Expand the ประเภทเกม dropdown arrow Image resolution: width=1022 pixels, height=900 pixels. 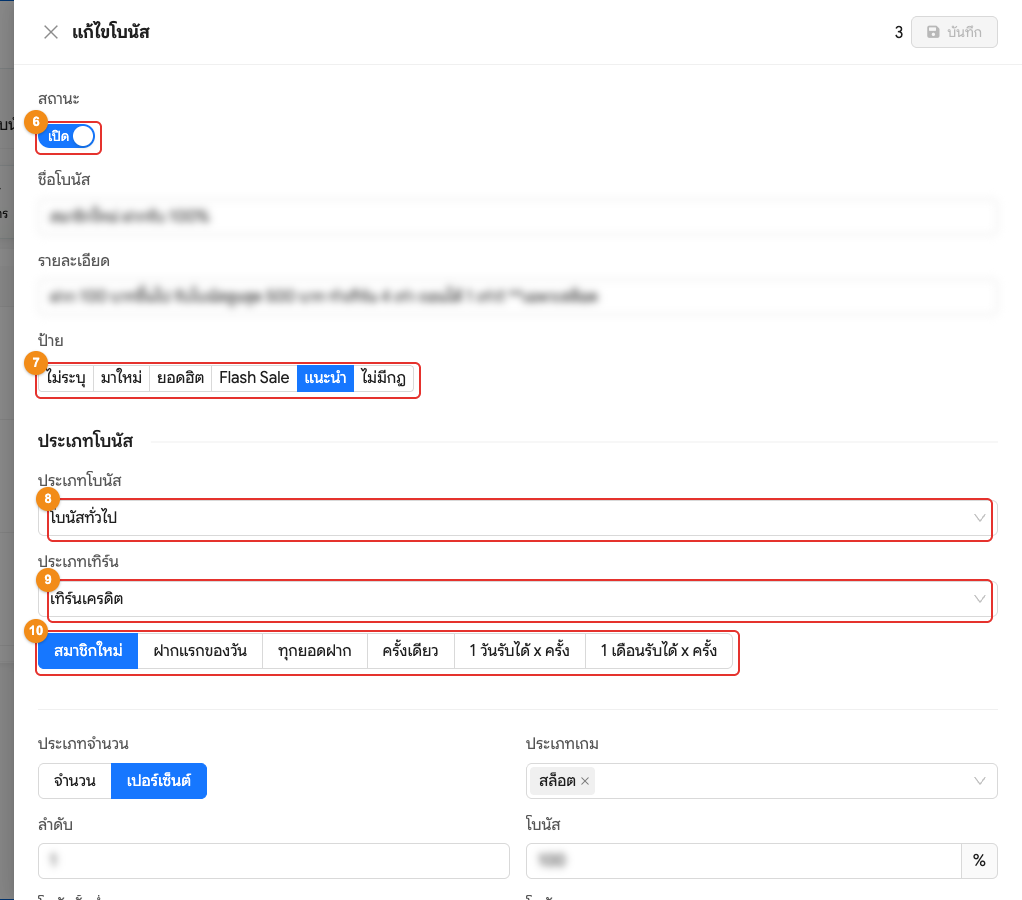979,781
